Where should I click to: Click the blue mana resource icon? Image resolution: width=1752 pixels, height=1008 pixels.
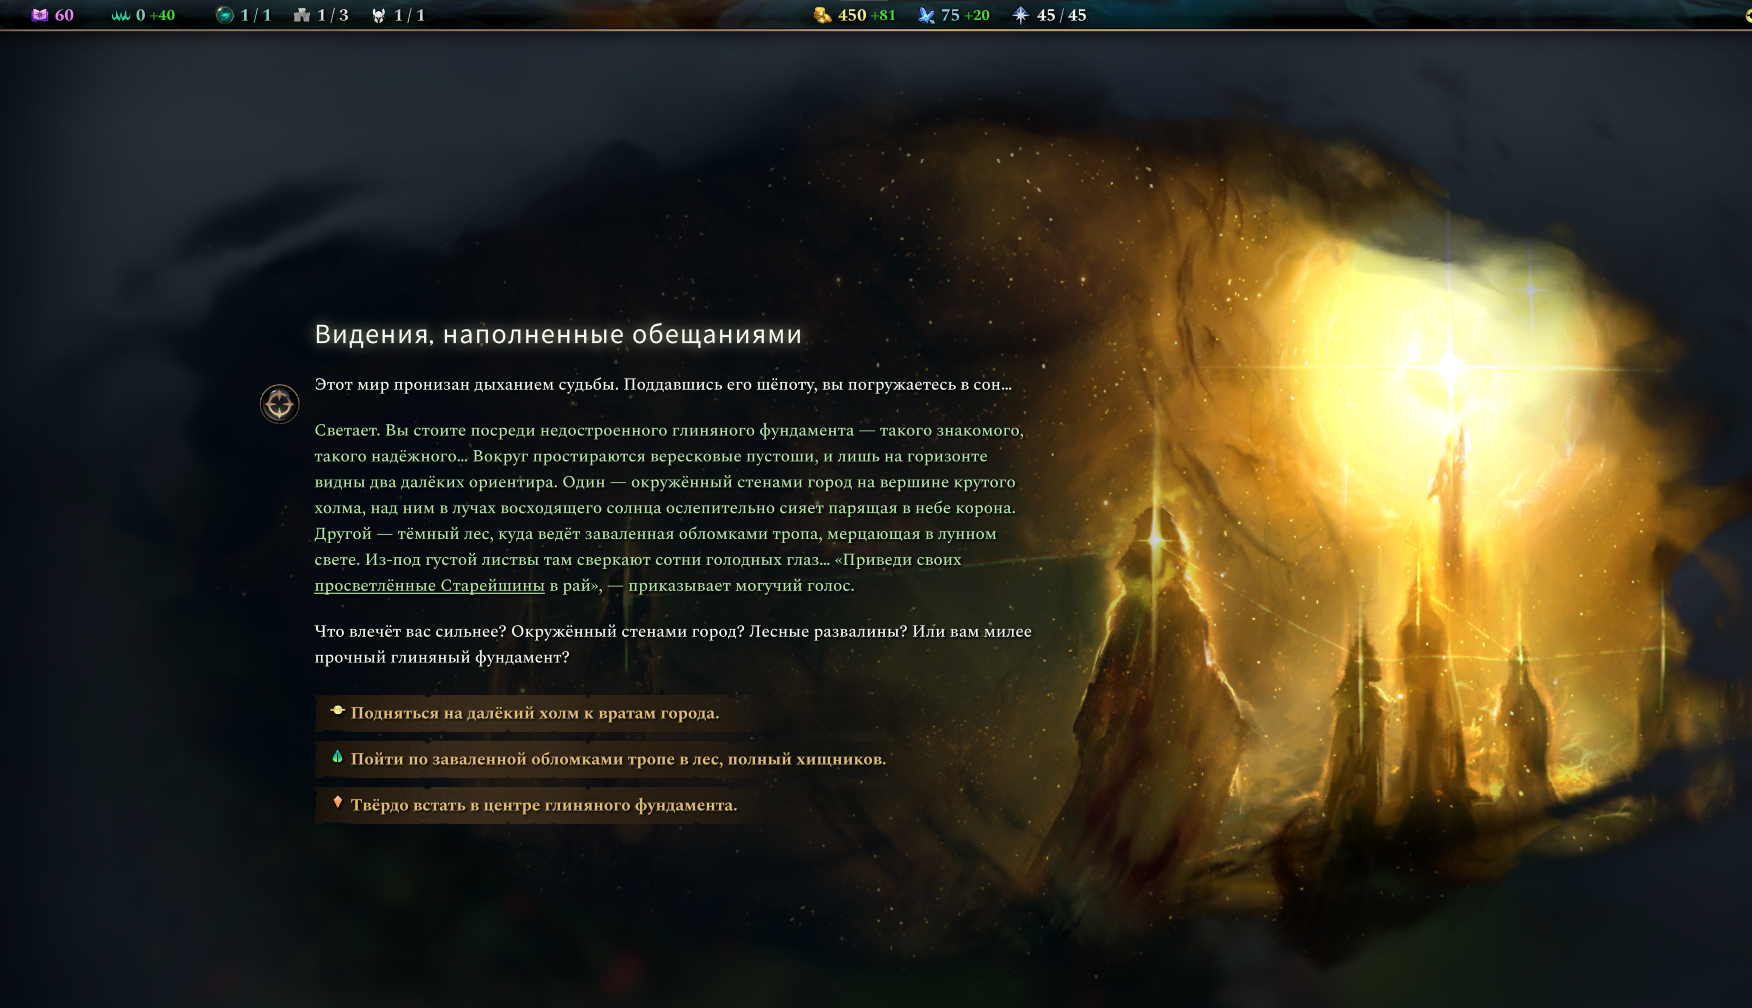click(927, 15)
